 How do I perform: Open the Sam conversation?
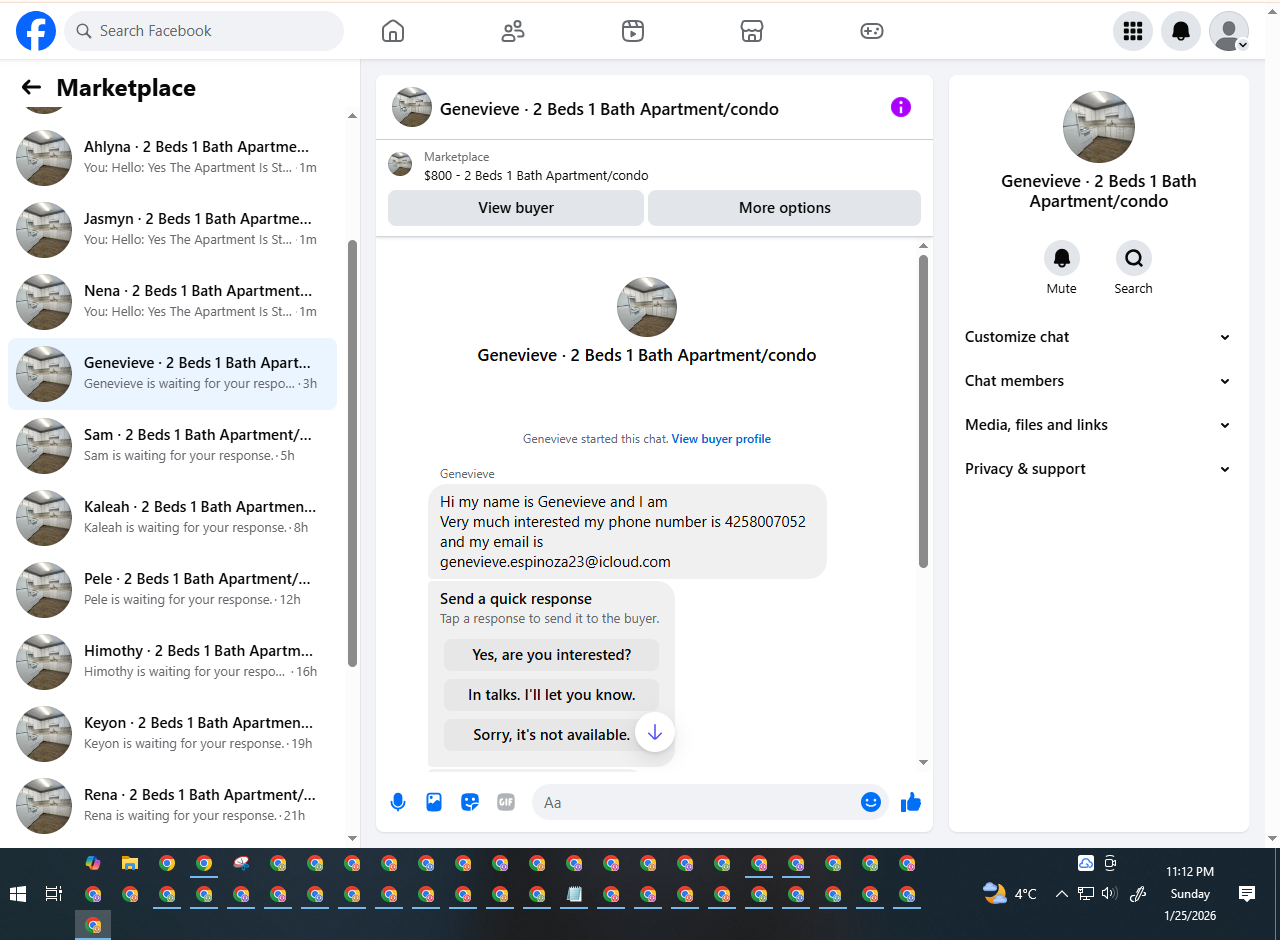tap(172, 446)
